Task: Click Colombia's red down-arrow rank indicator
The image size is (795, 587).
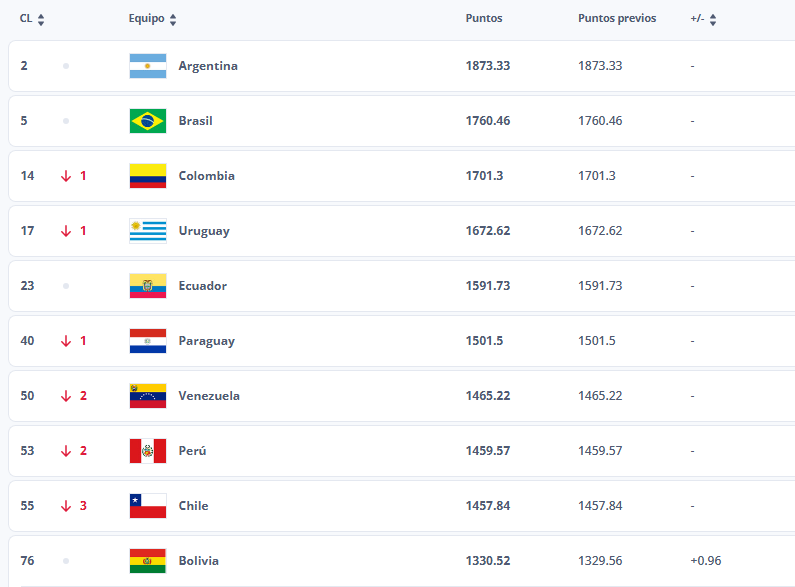Action: [x=66, y=176]
